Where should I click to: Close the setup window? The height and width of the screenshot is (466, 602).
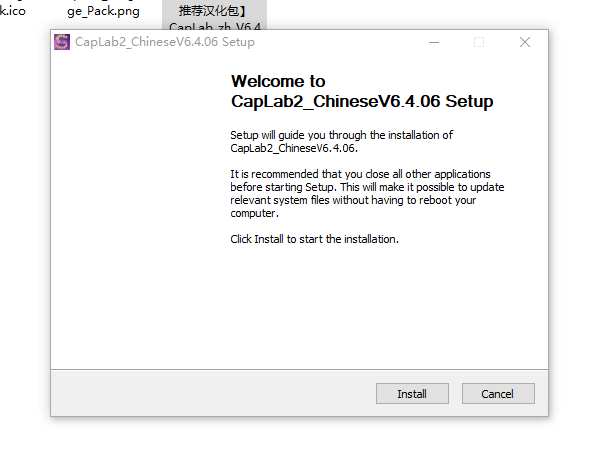[x=525, y=42]
